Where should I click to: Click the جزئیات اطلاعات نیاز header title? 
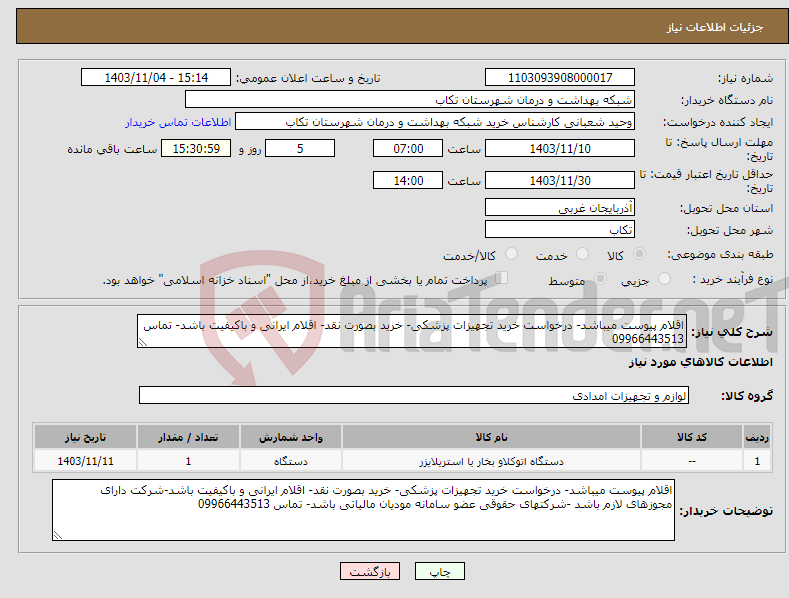(x=715, y=27)
